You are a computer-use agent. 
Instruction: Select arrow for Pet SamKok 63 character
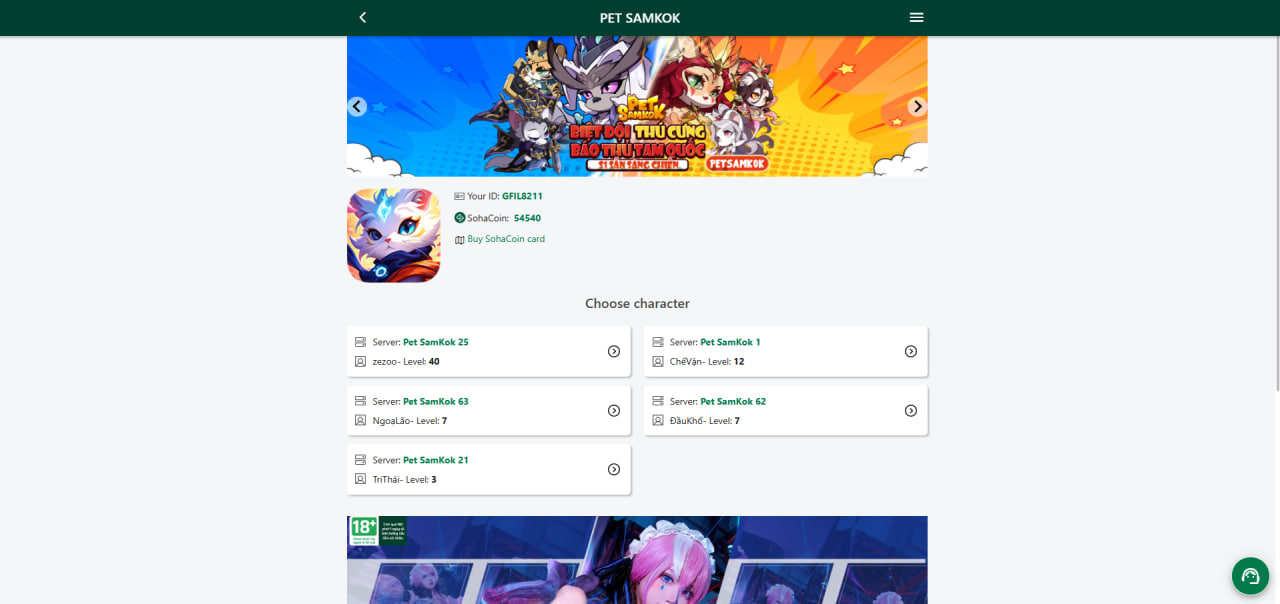tap(614, 411)
